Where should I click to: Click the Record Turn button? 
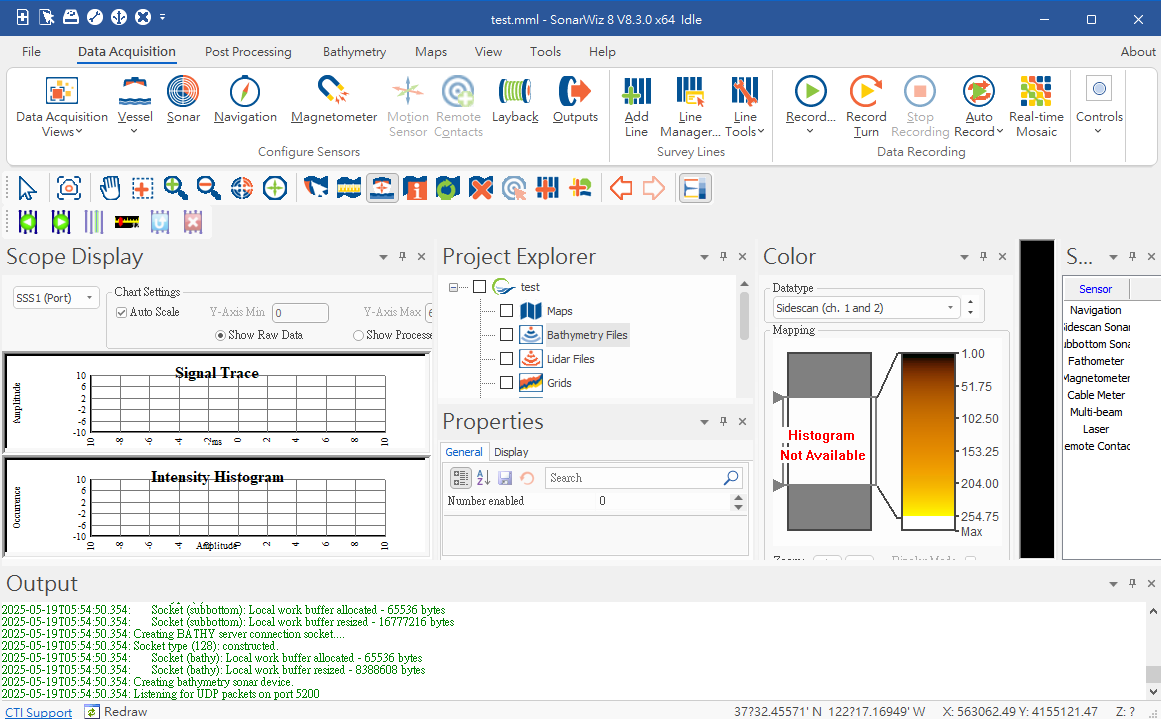[866, 107]
